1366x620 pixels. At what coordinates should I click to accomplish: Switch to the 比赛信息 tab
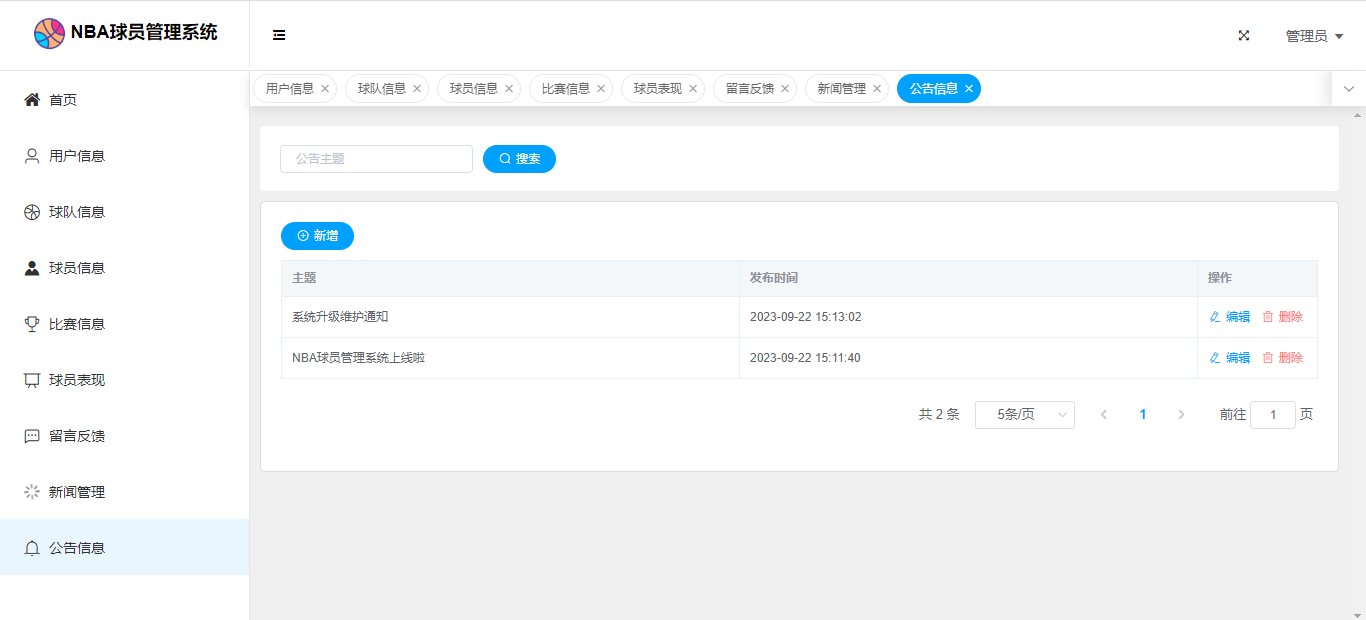tap(565, 89)
